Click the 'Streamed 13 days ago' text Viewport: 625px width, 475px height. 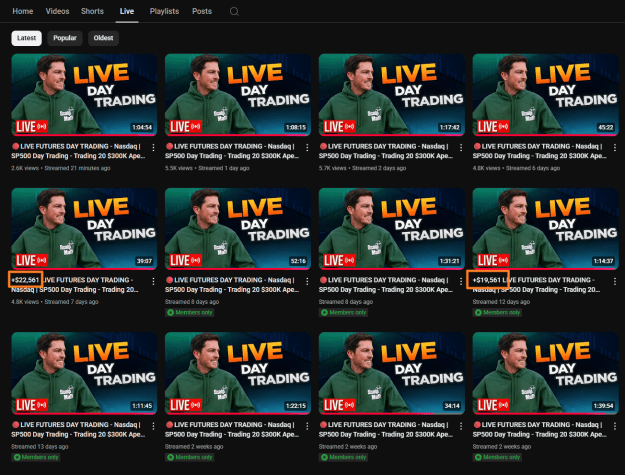40,447
